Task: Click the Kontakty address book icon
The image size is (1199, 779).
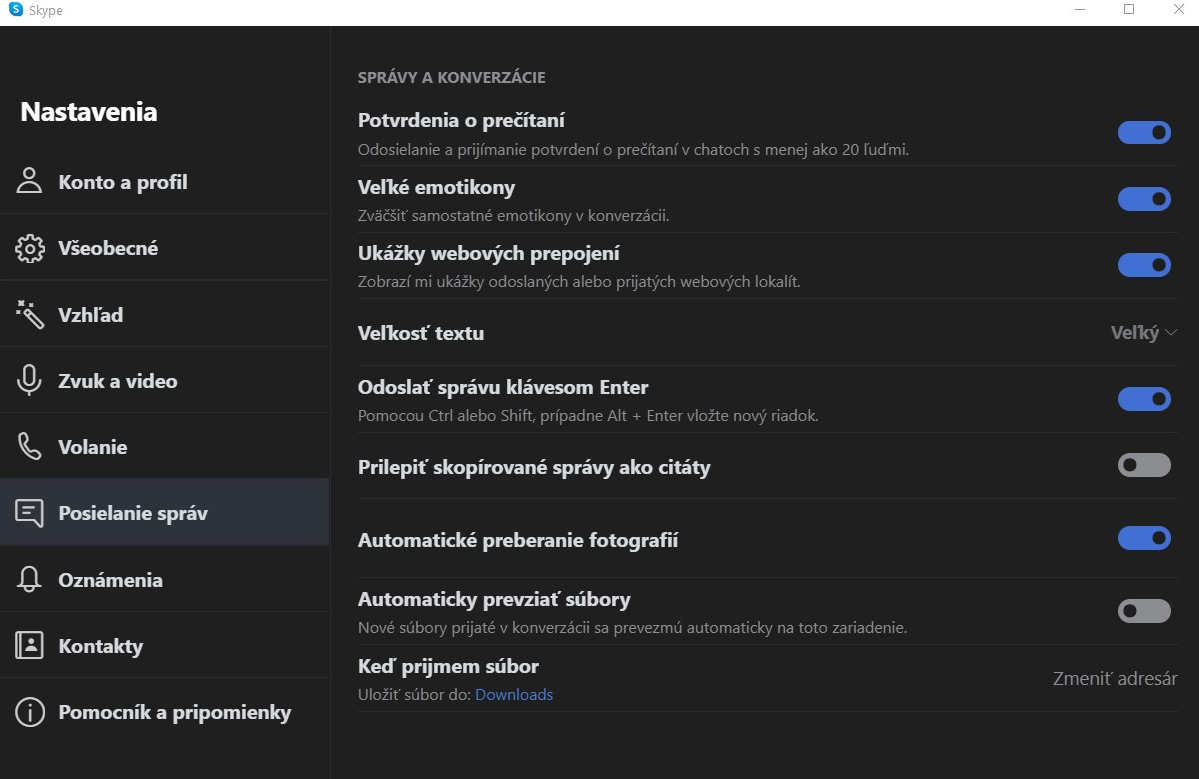Action: 30,646
